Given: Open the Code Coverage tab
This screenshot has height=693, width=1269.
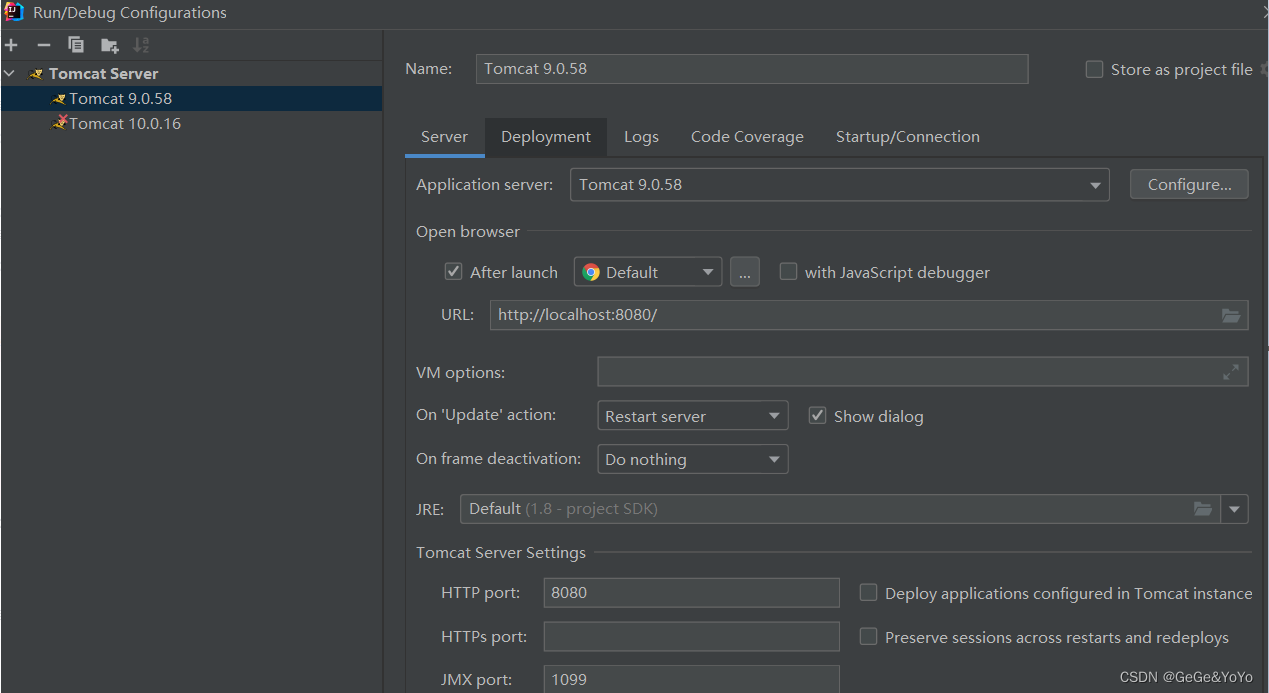Looking at the screenshot, I should (x=747, y=137).
